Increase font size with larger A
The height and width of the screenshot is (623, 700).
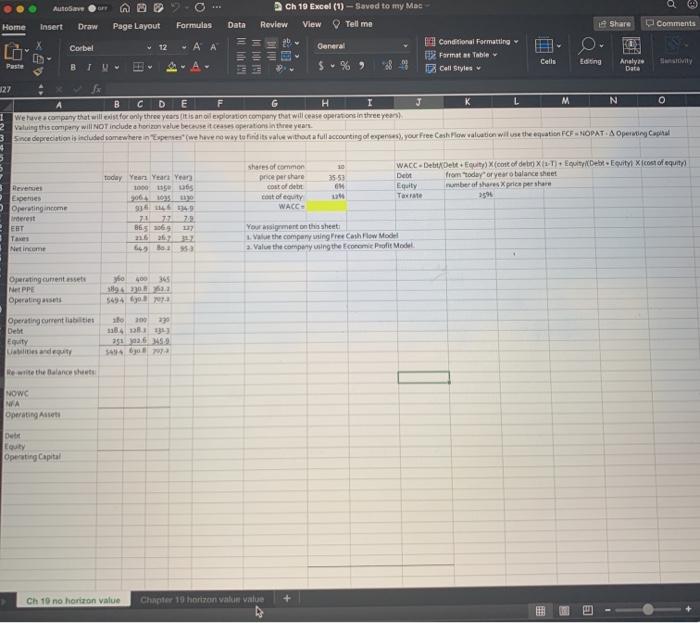[197, 46]
